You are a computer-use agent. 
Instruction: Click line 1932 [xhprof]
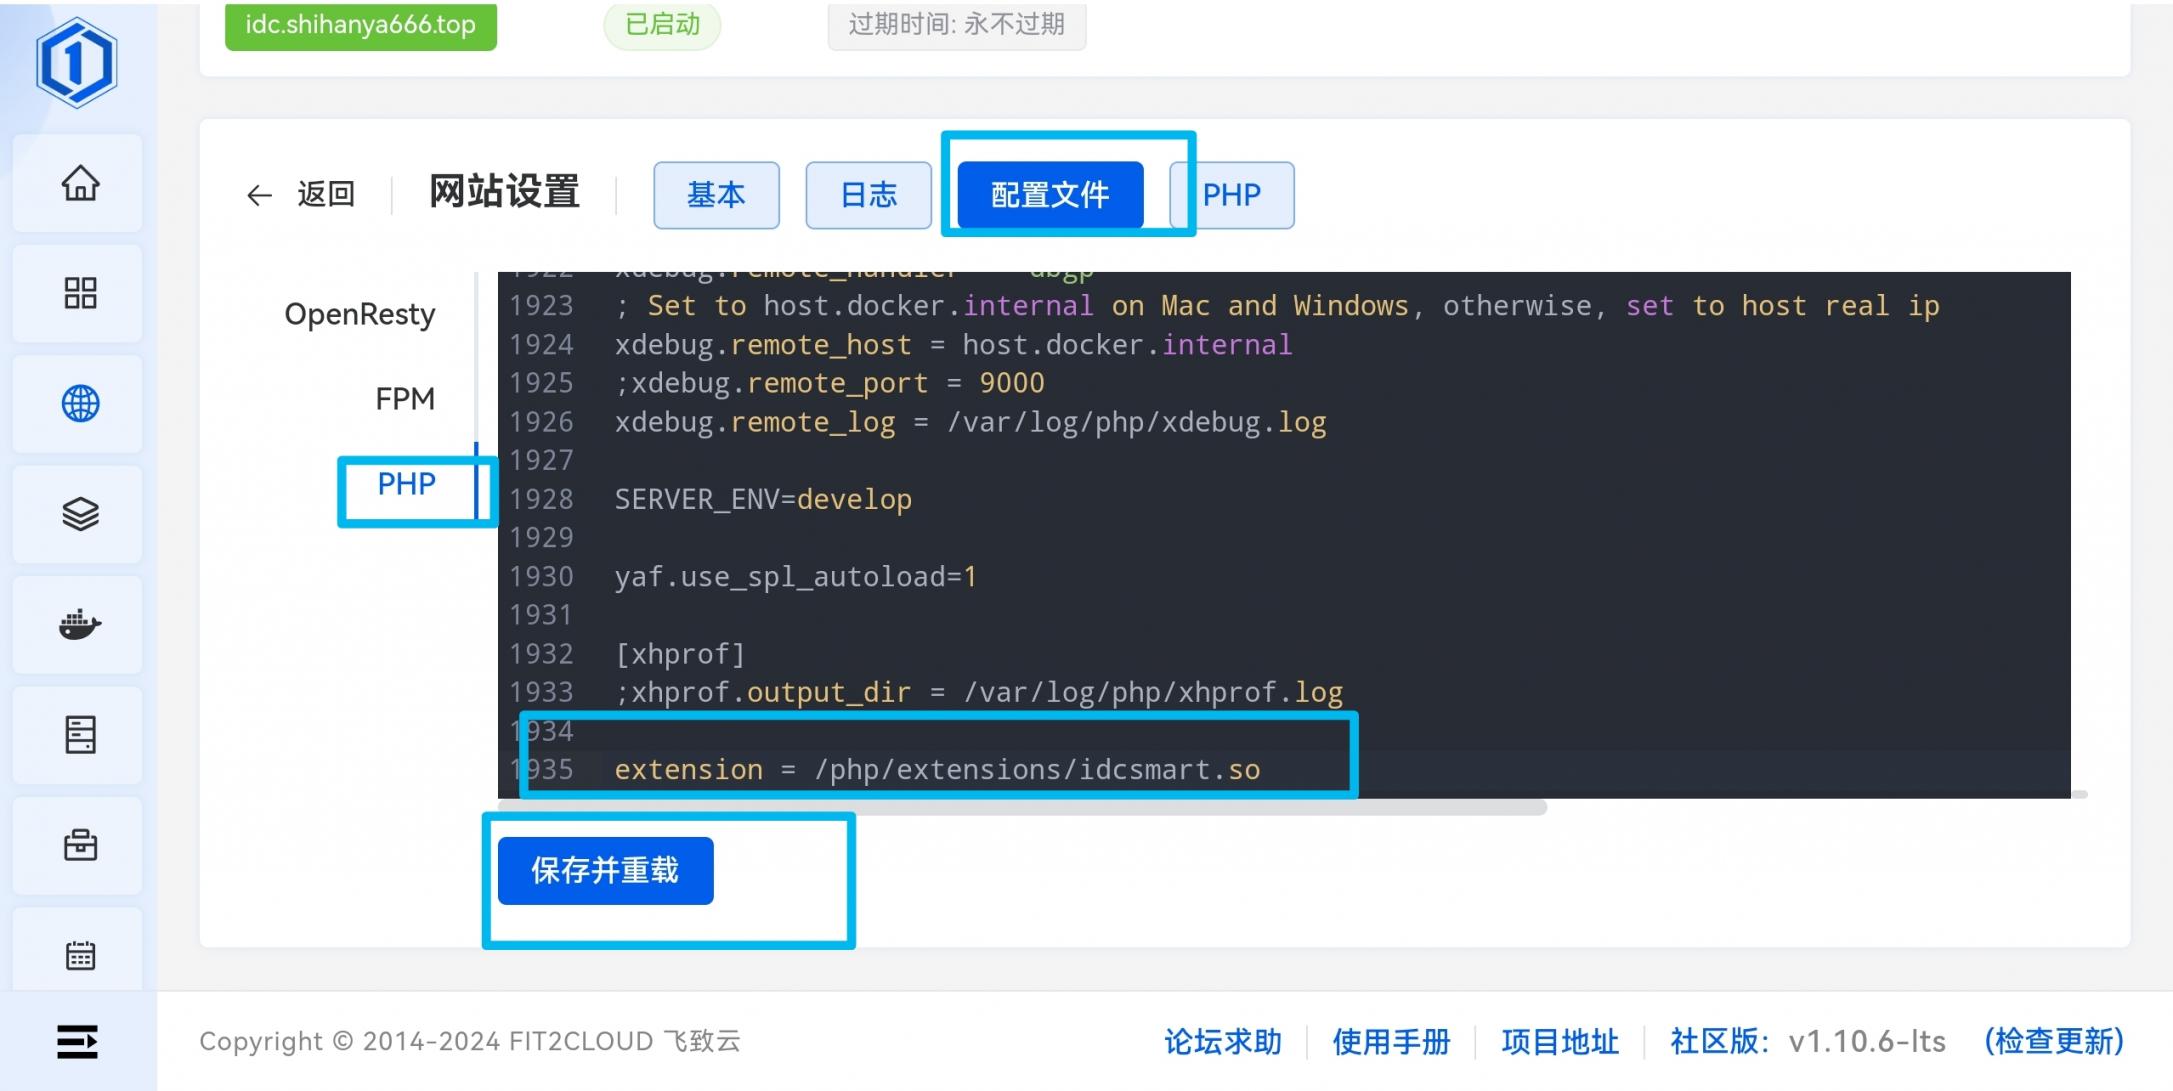tap(680, 654)
